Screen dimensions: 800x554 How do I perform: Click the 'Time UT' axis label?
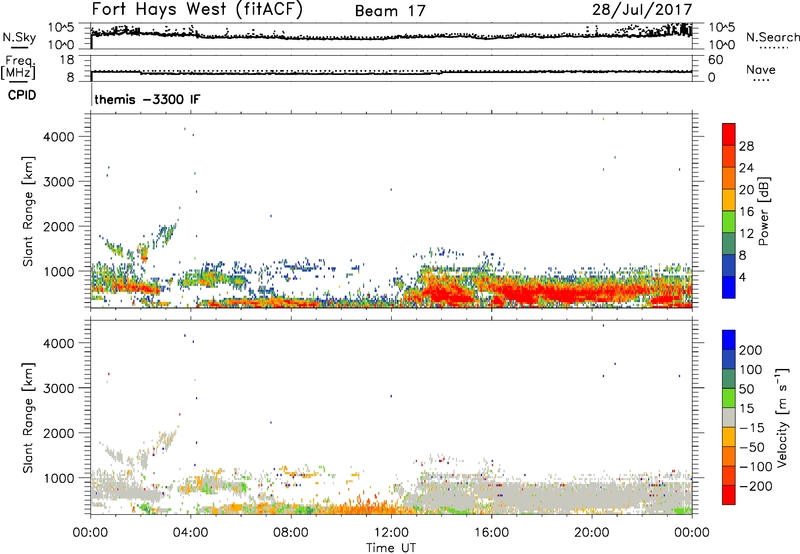(x=391, y=548)
